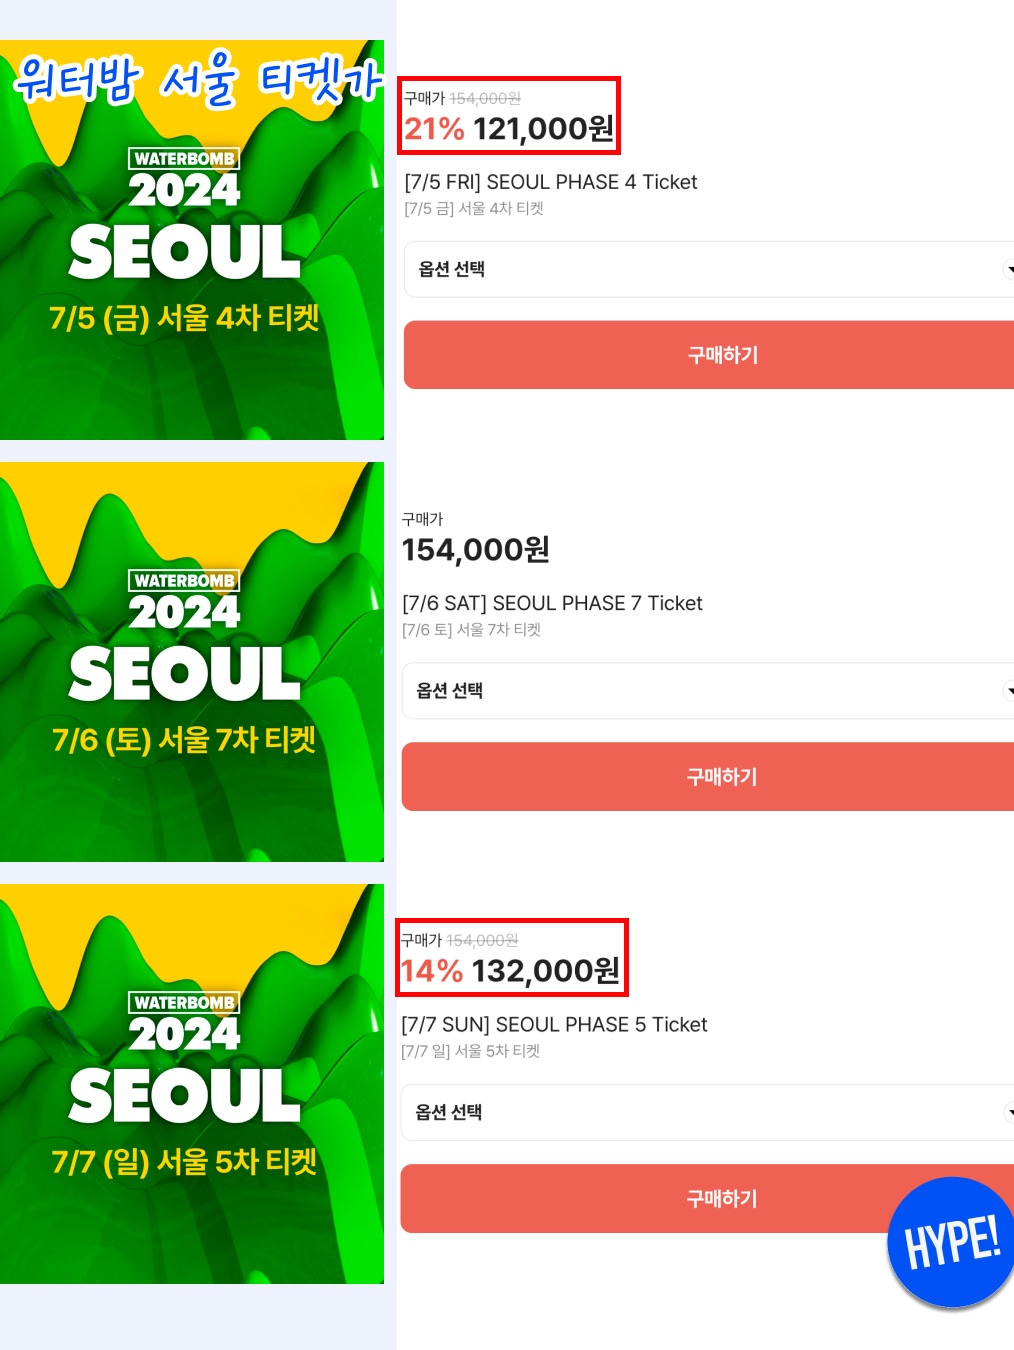This screenshot has height=1350, width=1014.
Task: Tap the blue HYPE! floating badge
Action: click(951, 1242)
